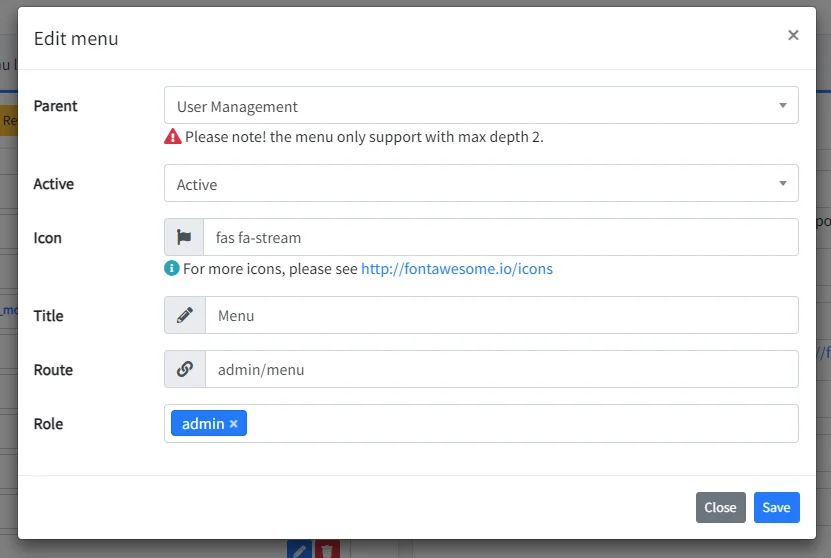The width and height of the screenshot is (831, 558).
Task: Remove the admin role tag with its x
Action: 234,424
